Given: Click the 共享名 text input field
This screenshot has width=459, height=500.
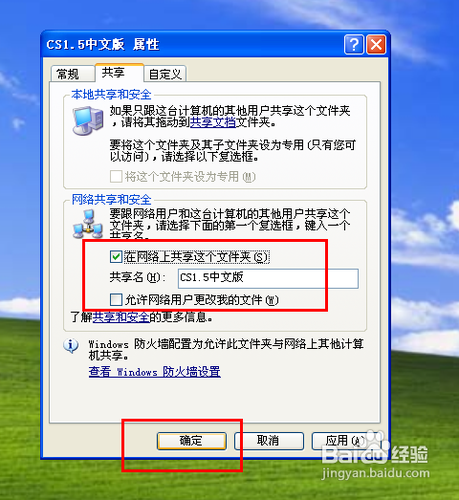Looking at the screenshot, I should click(x=268, y=278).
